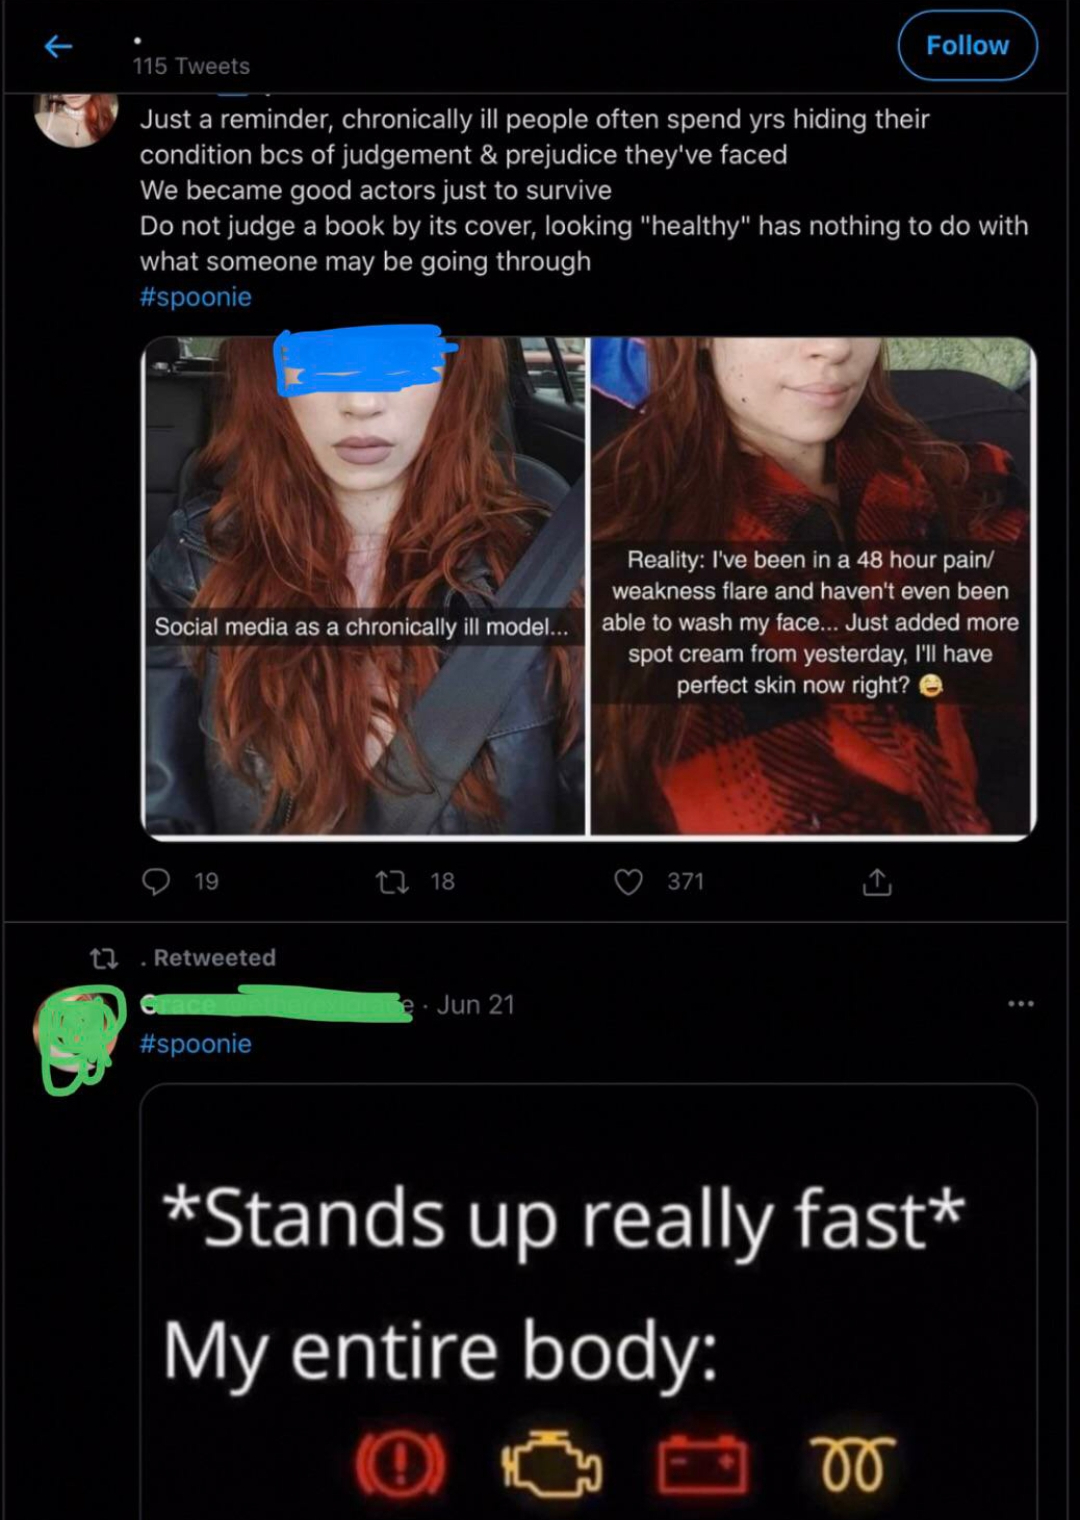Open #spoonie hashtag in retweeted post

(x=196, y=1043)
